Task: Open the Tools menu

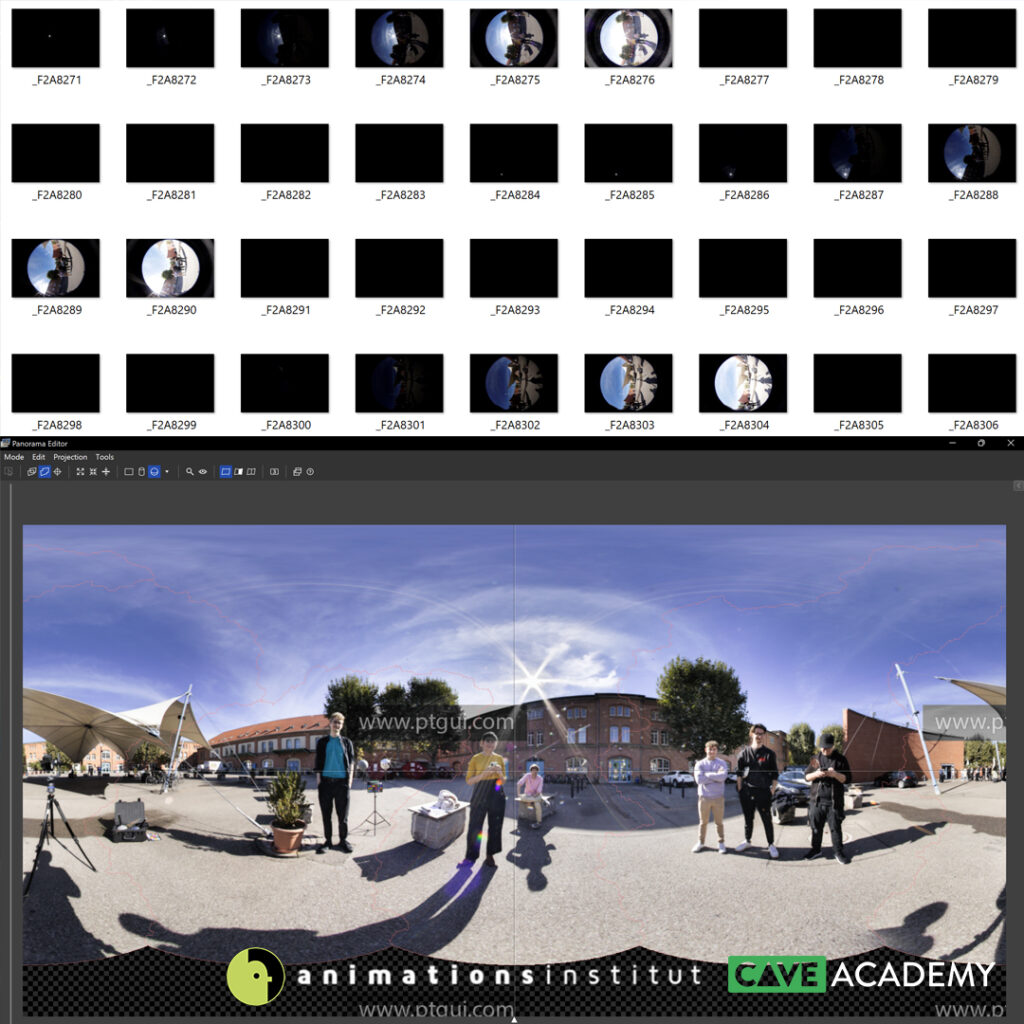Action: [x=105, y=457]
